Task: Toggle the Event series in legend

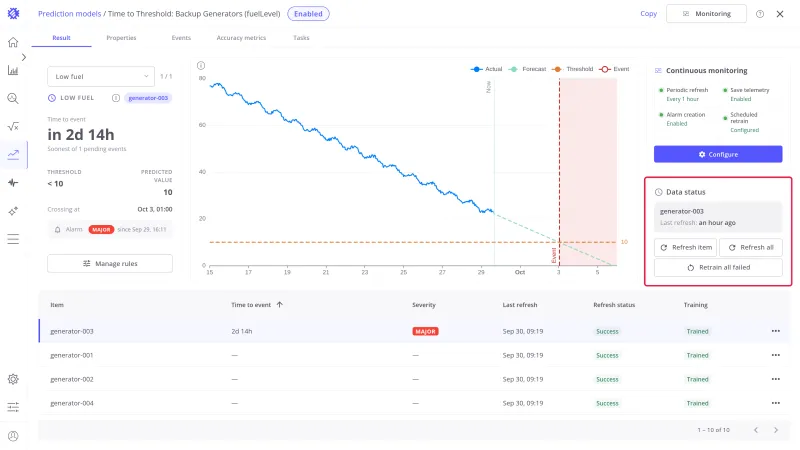Action: click(614, 69)
